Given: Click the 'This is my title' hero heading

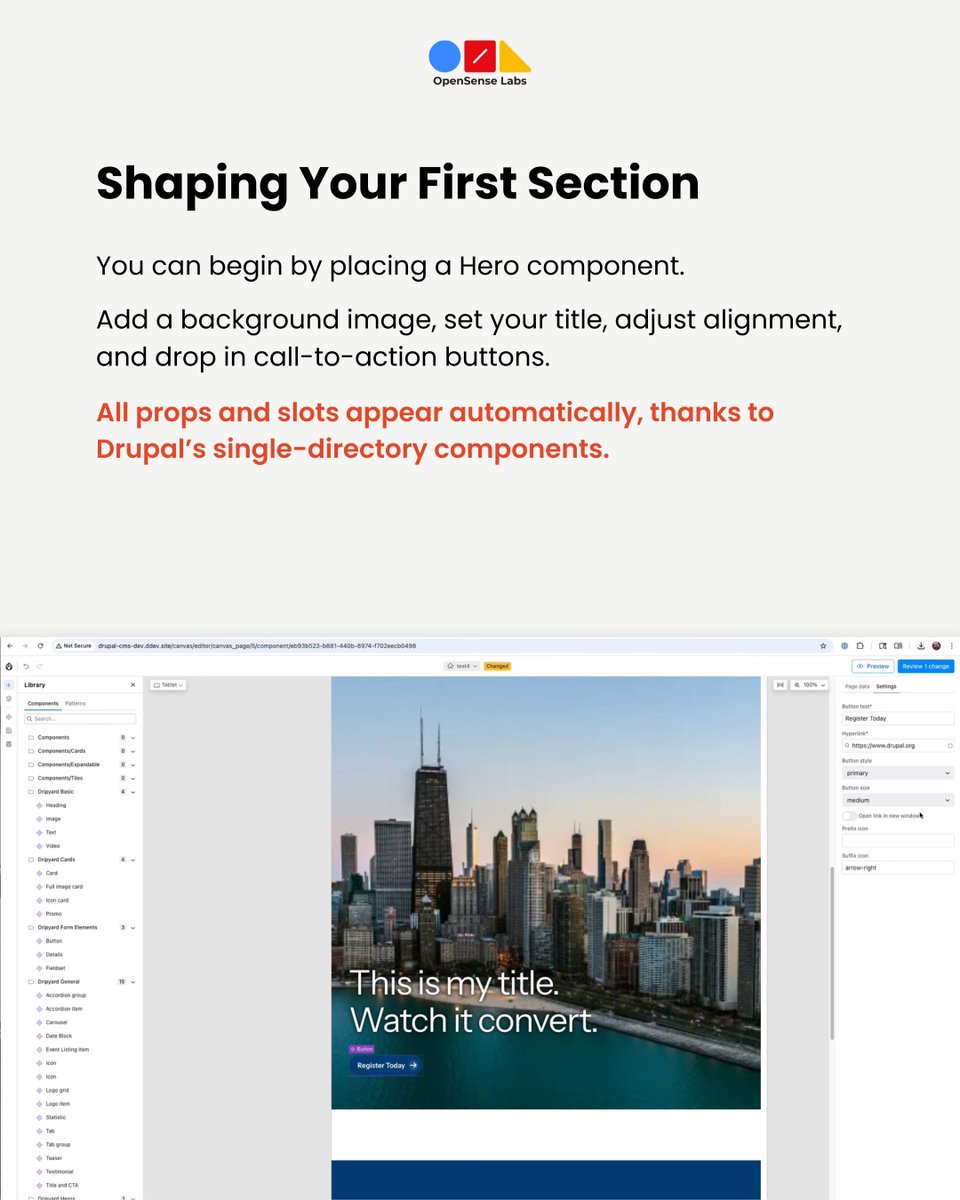Looking at the screenshot, I should pyautogui.click(x=473, y=1002).
